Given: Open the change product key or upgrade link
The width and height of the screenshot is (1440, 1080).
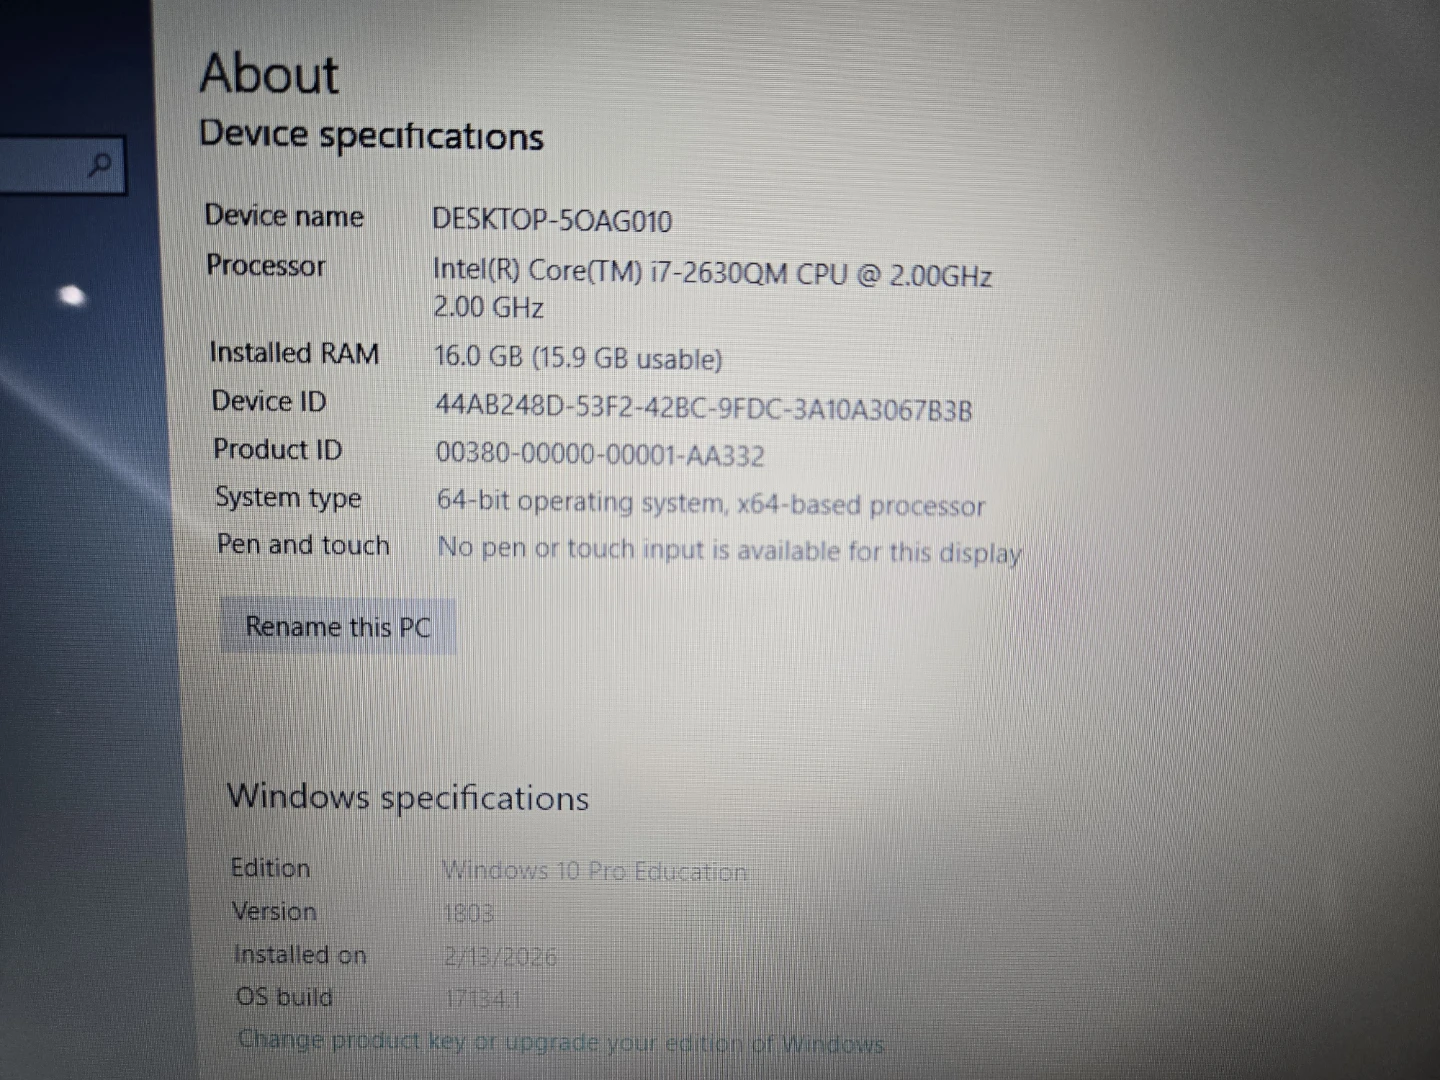Looking at the screenshot, I should [561, 1043].
